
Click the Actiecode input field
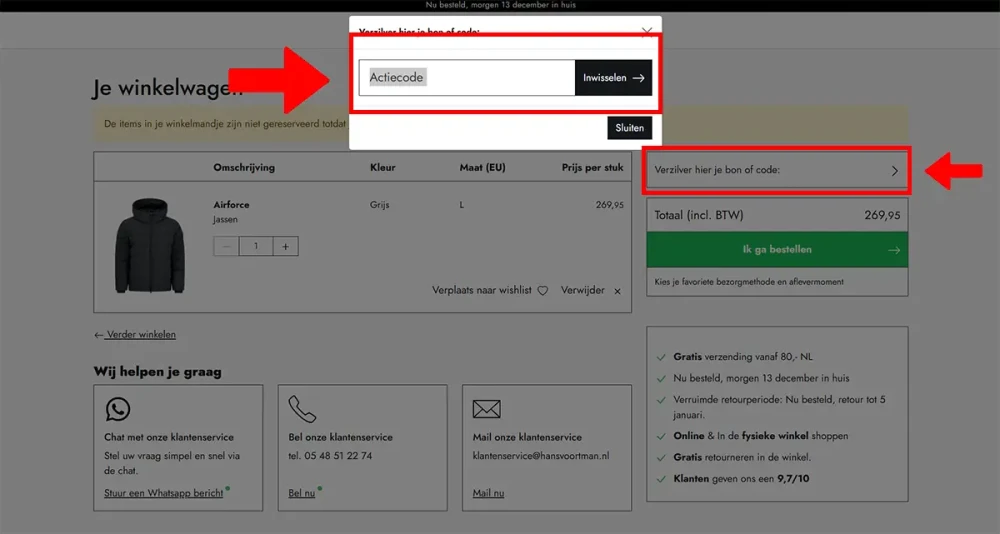point(466,78)
